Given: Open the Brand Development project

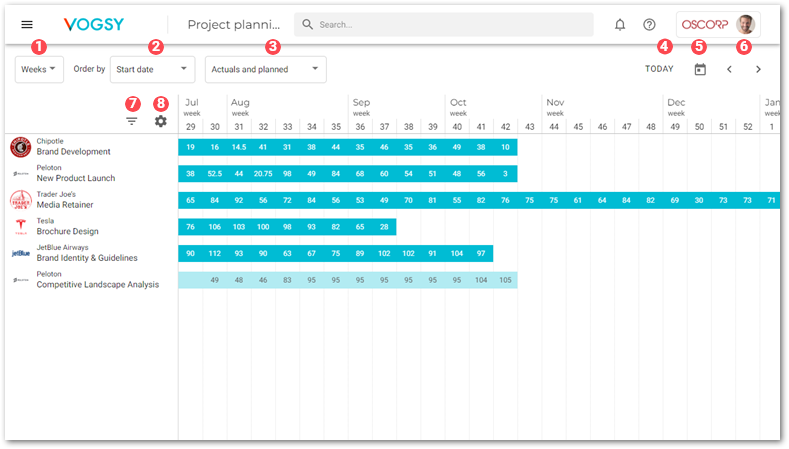Looking at the screenshot, I should 73,152.
